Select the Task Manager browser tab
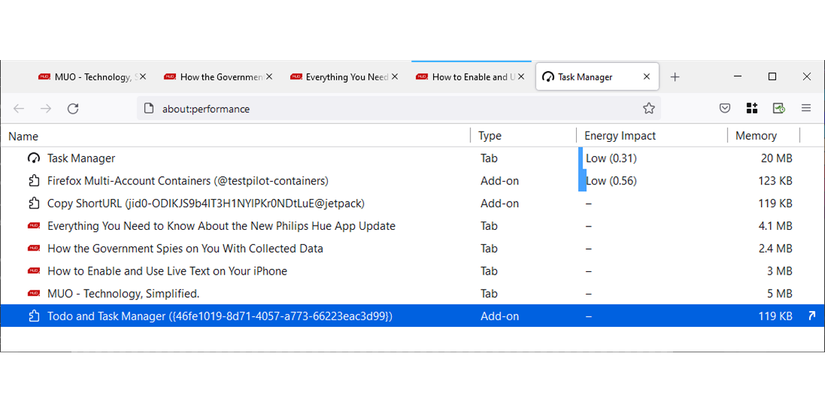 (597, 77)
